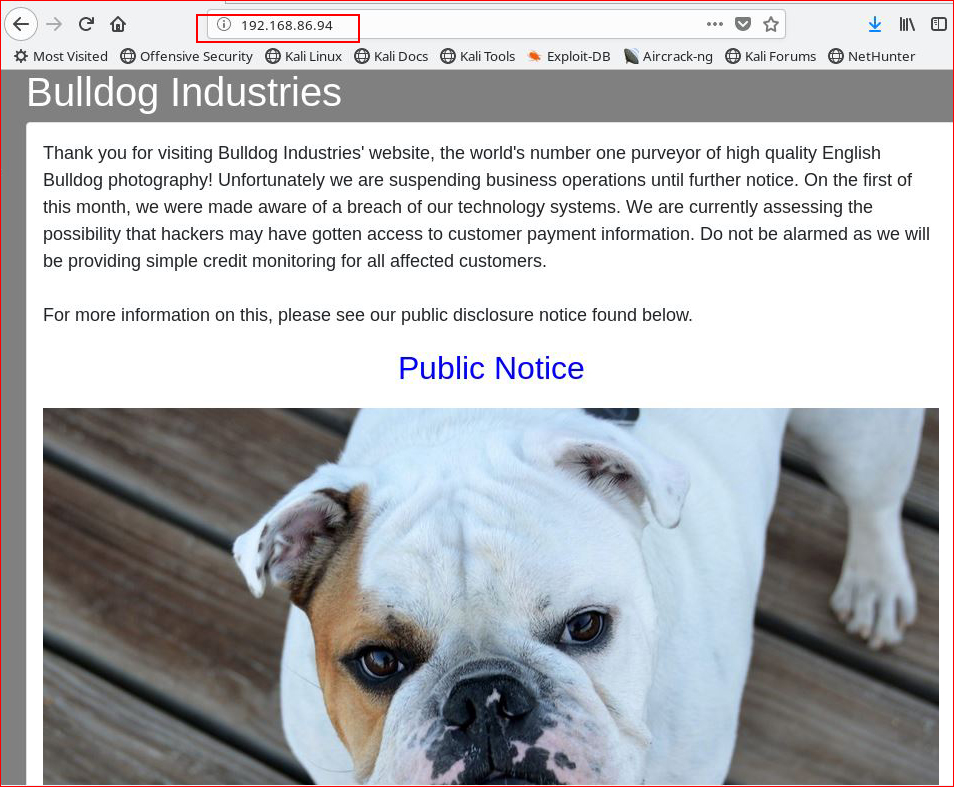954x787 pixels.
Task: Open the Kali Docs bookmark
Action: click(391, 57)
